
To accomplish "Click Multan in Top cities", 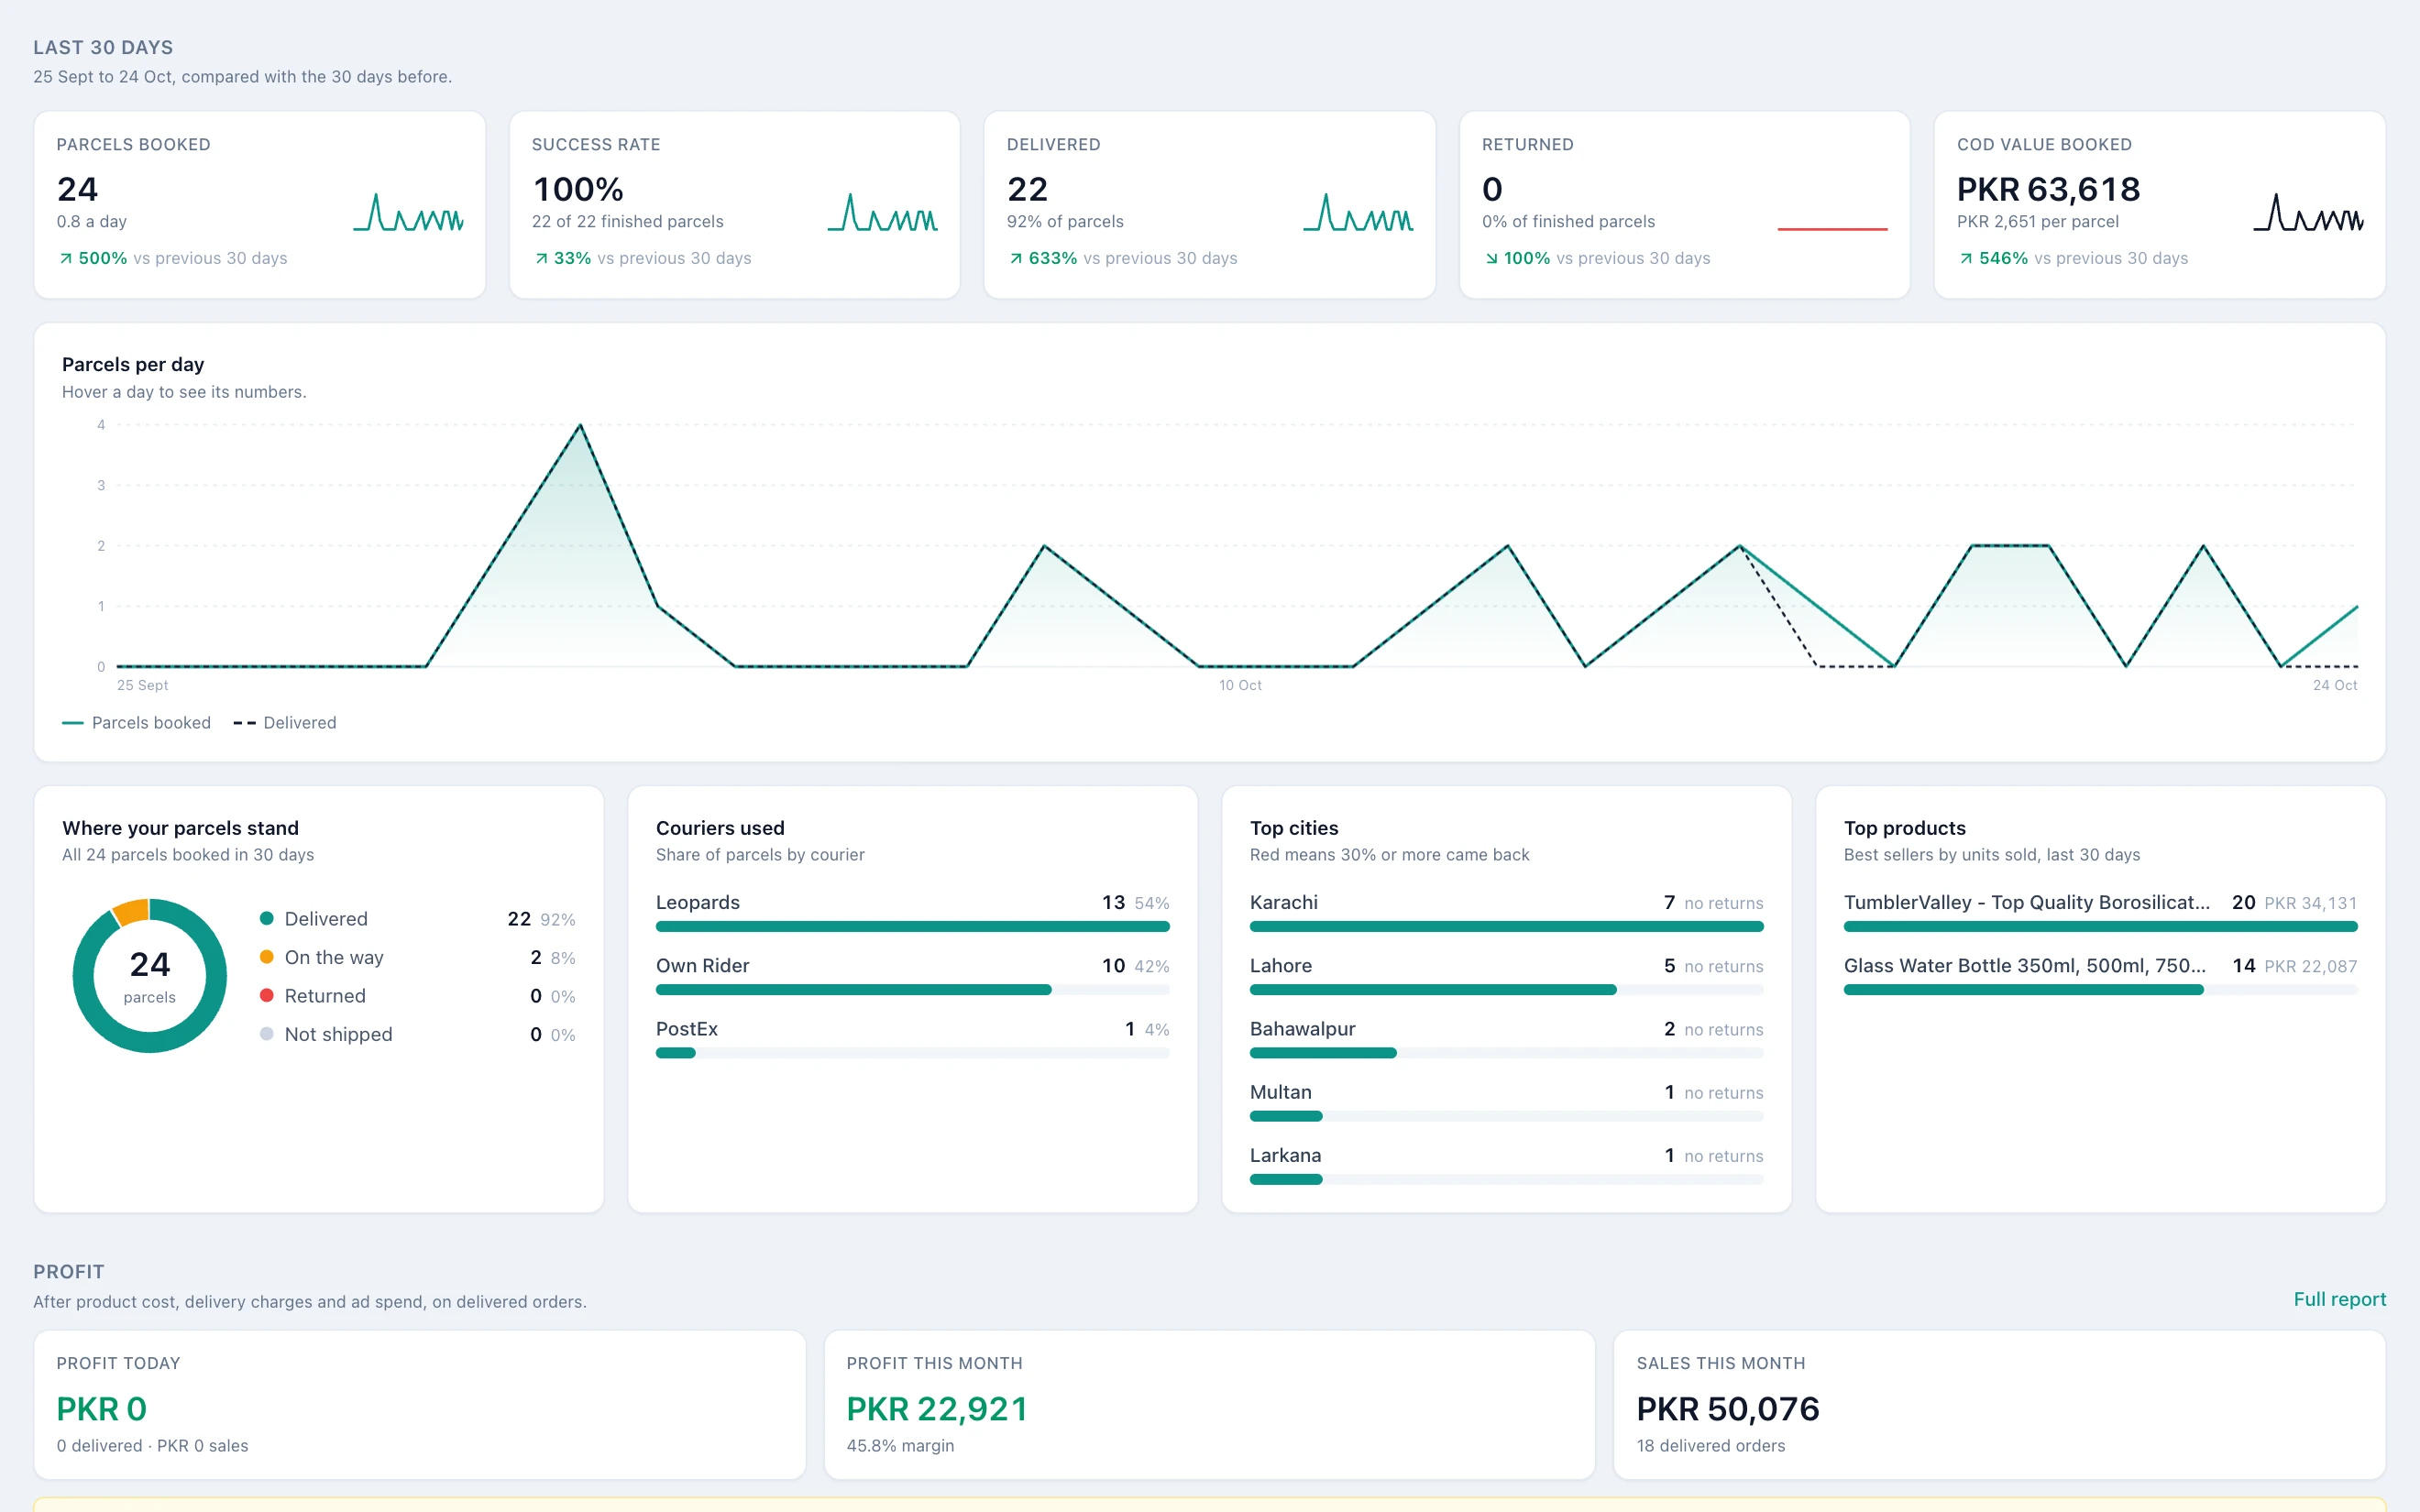I will (1280, 1092).
